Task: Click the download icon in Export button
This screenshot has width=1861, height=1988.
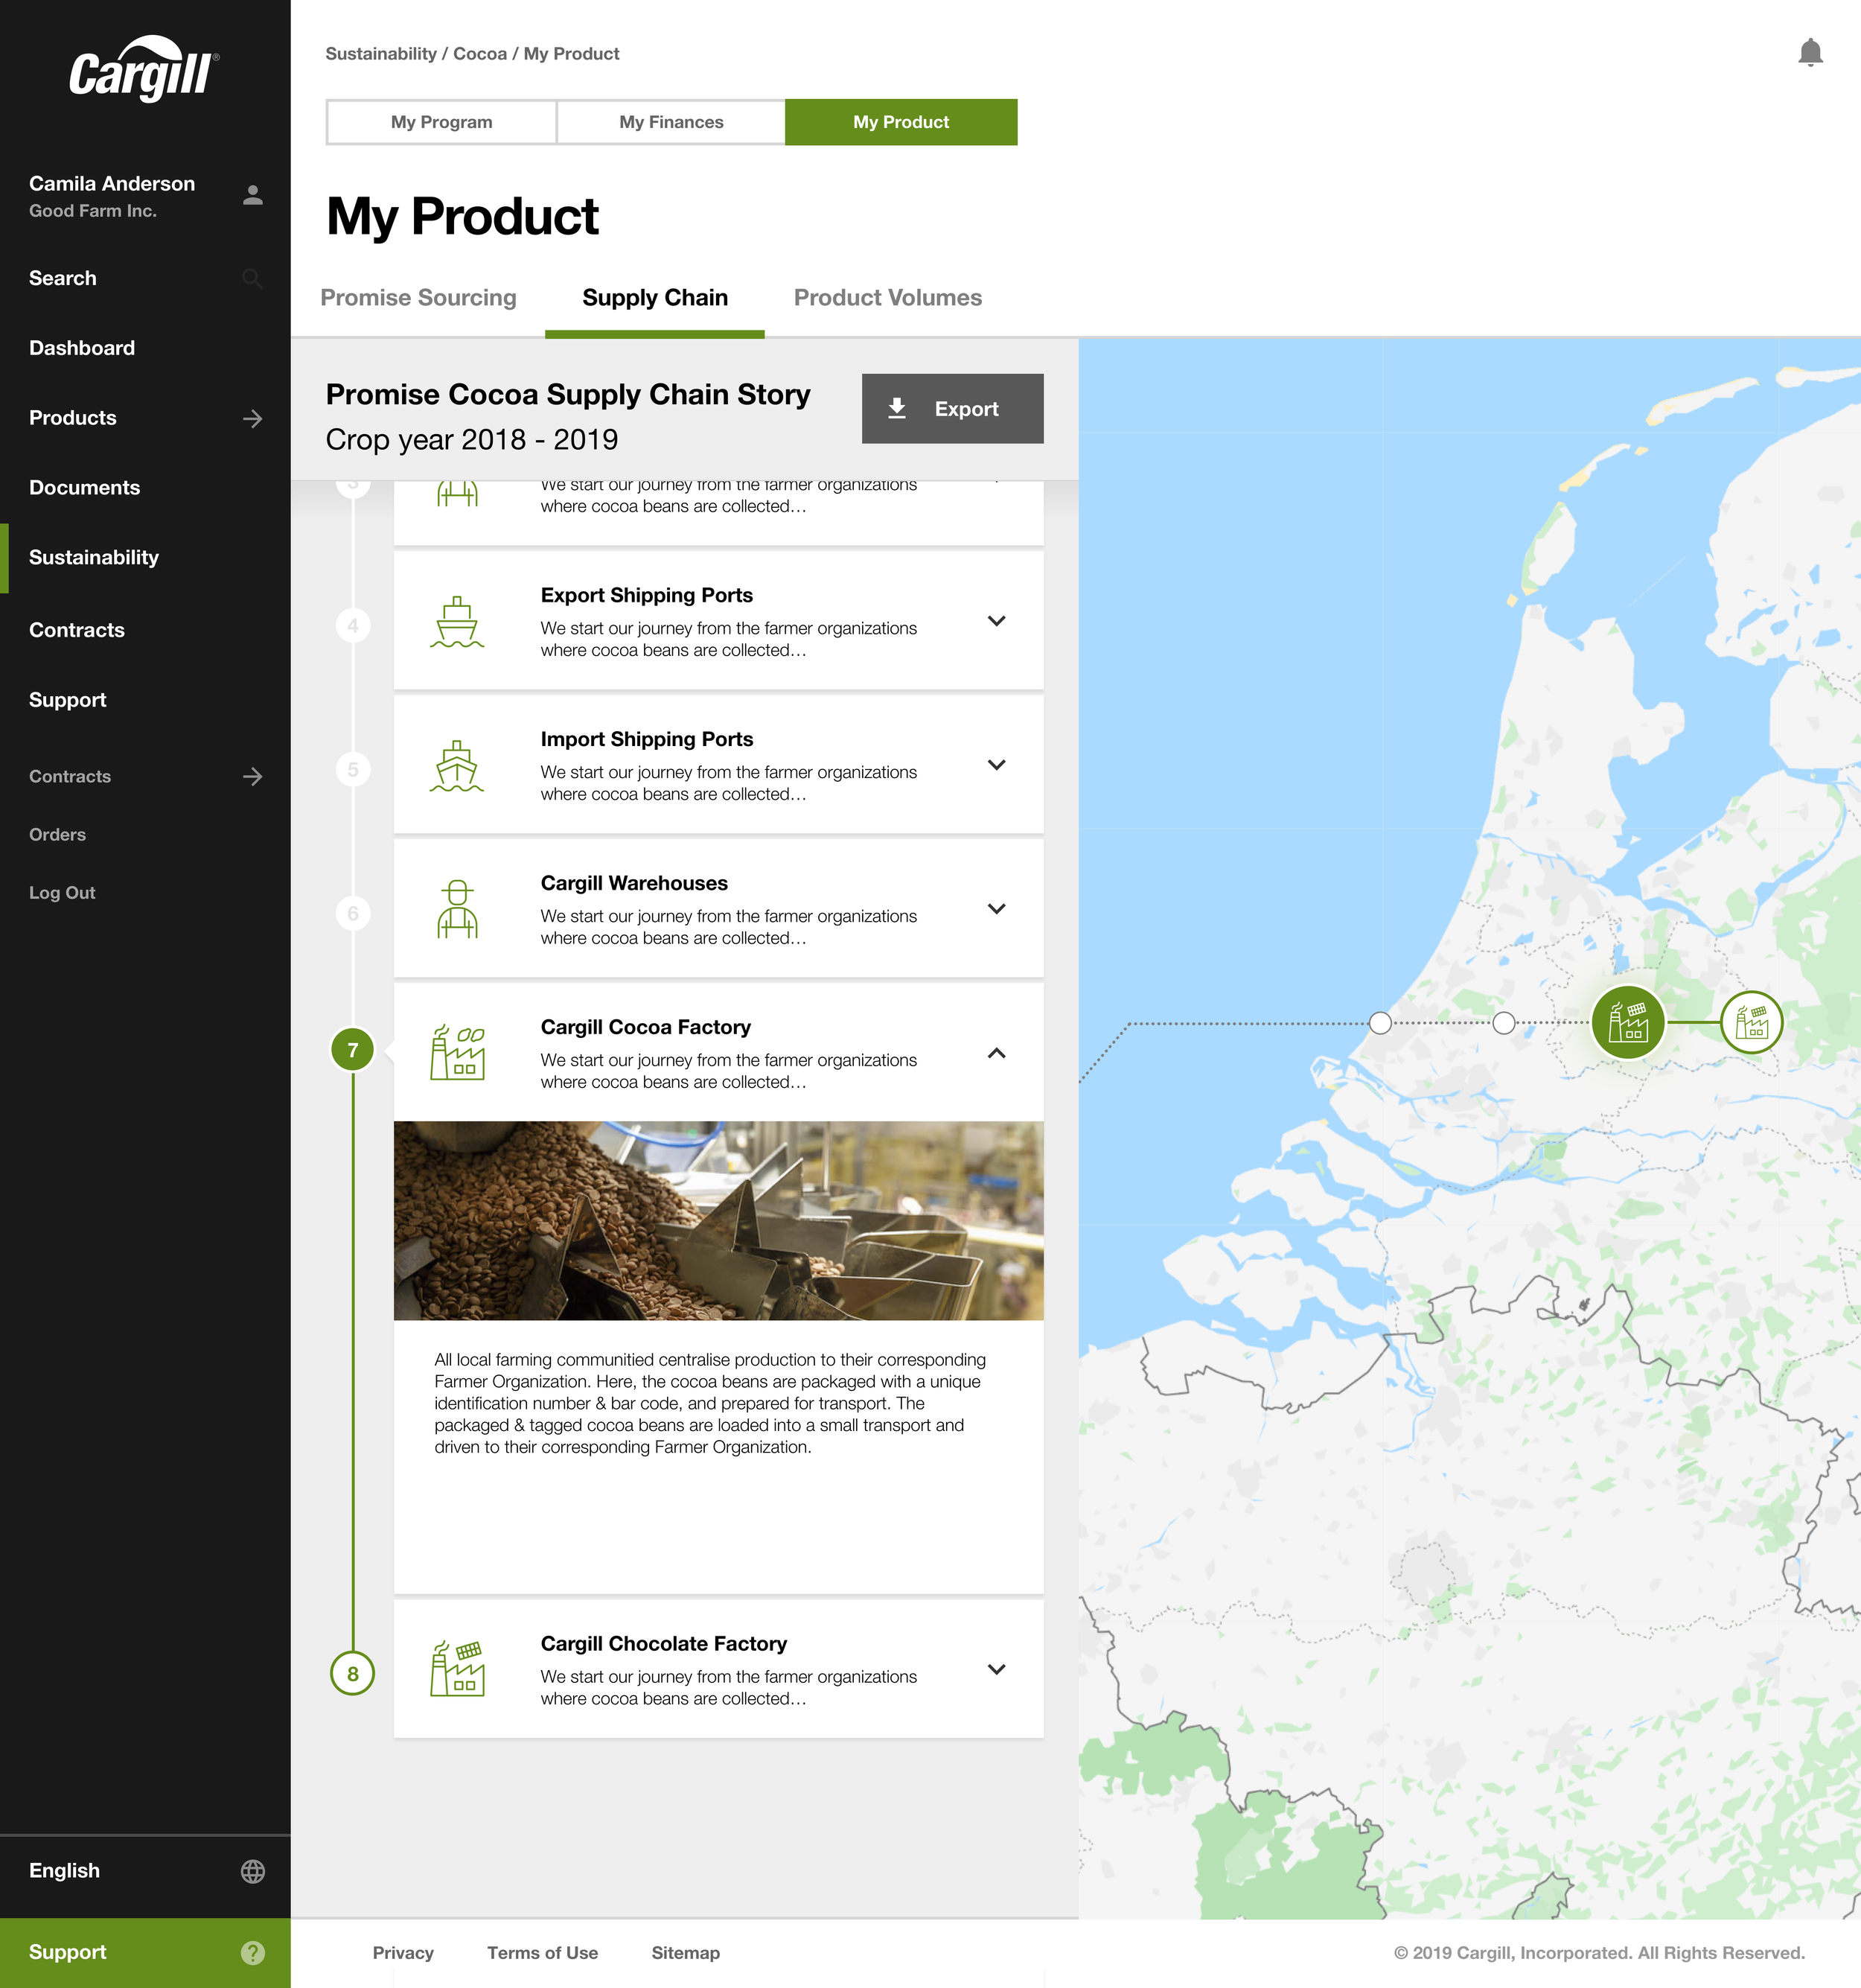Action: [897, 408]
